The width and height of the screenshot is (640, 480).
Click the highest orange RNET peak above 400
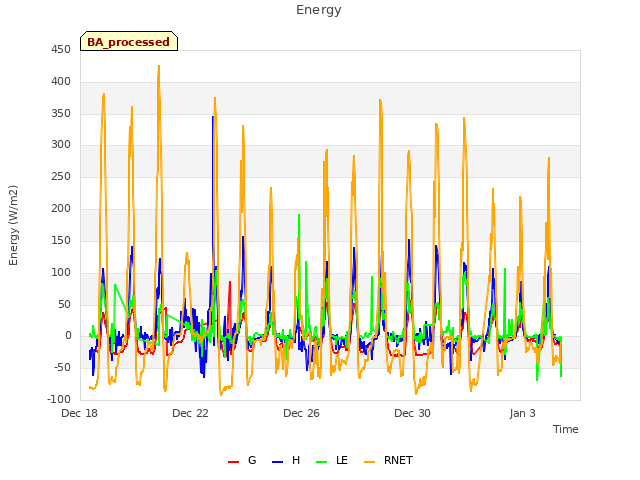tap(159, 66)
